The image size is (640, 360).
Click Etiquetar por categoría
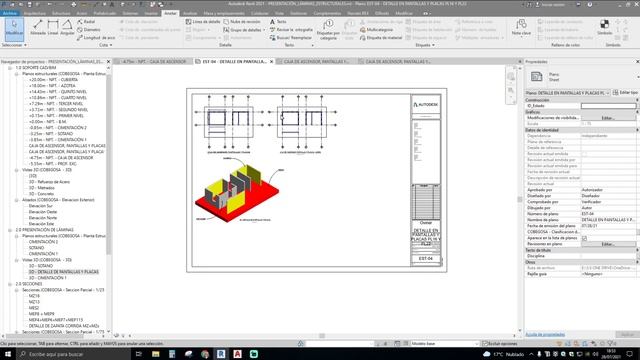(x=328, y=30)
